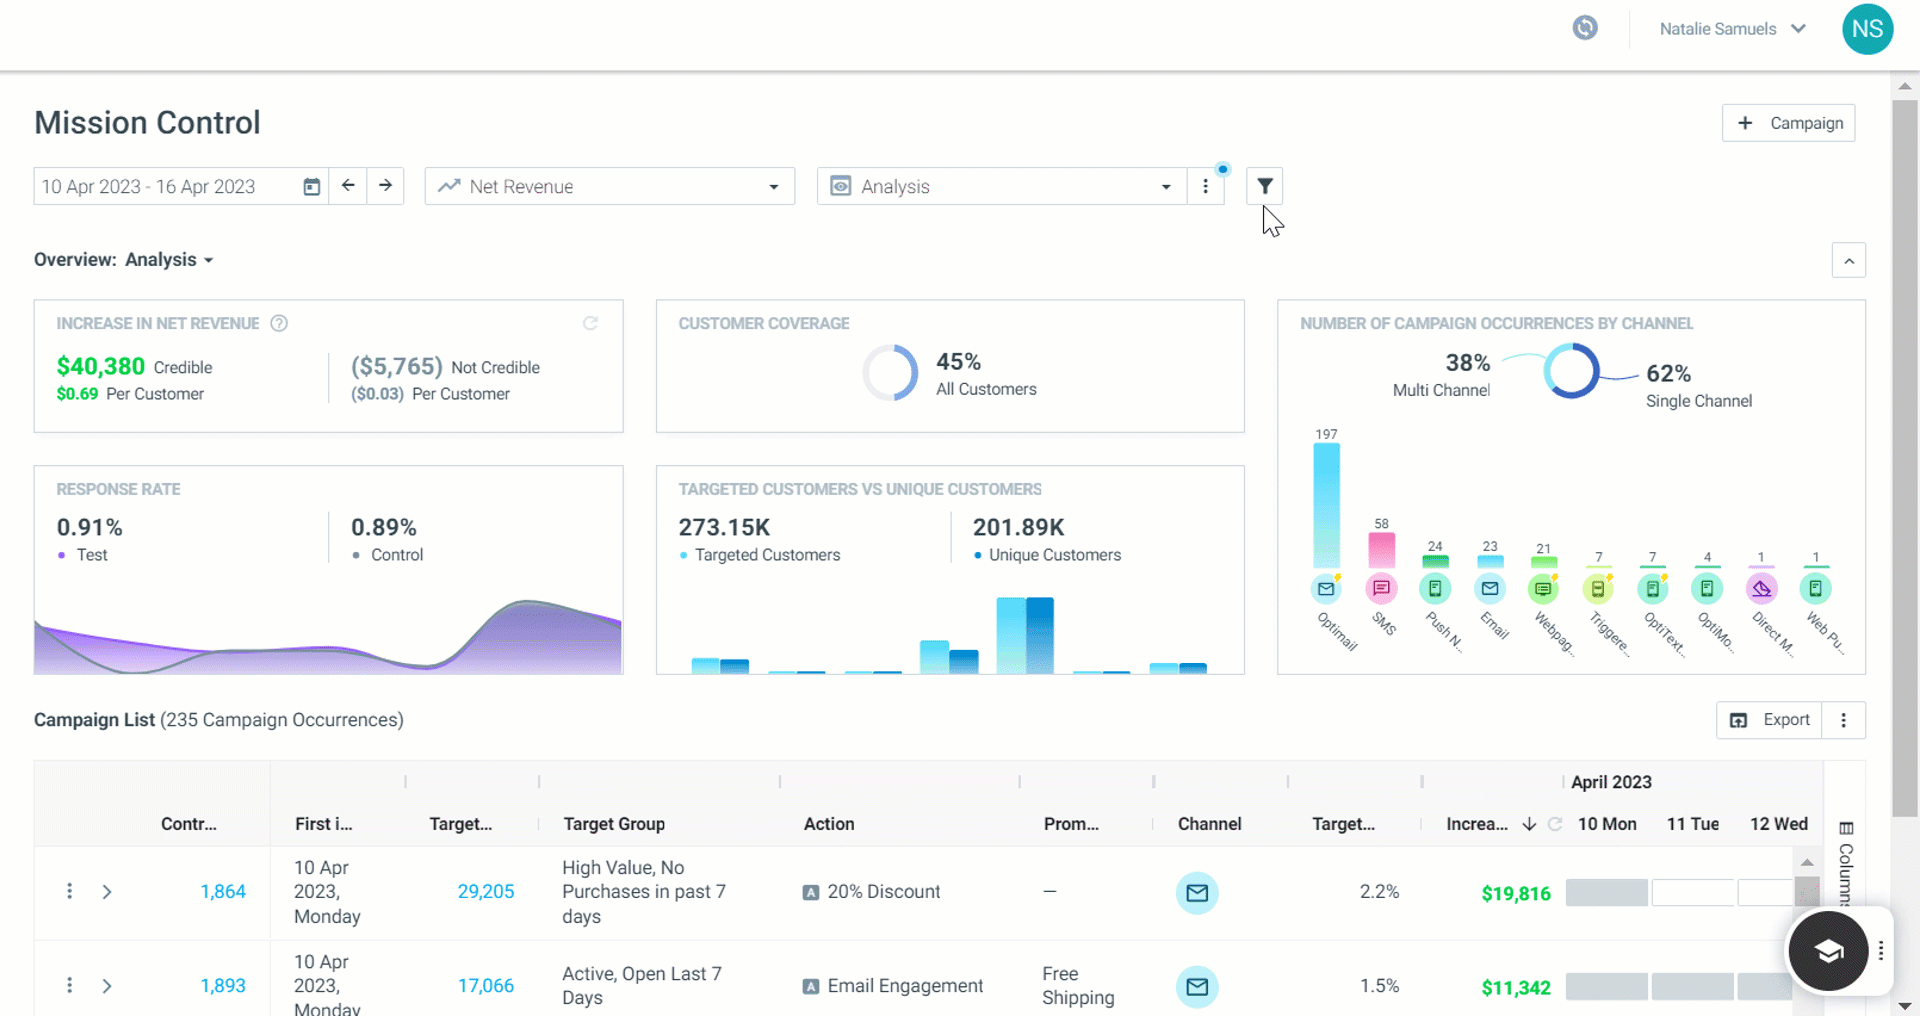Expand campaign row with control 1,864

pos(107,892)
